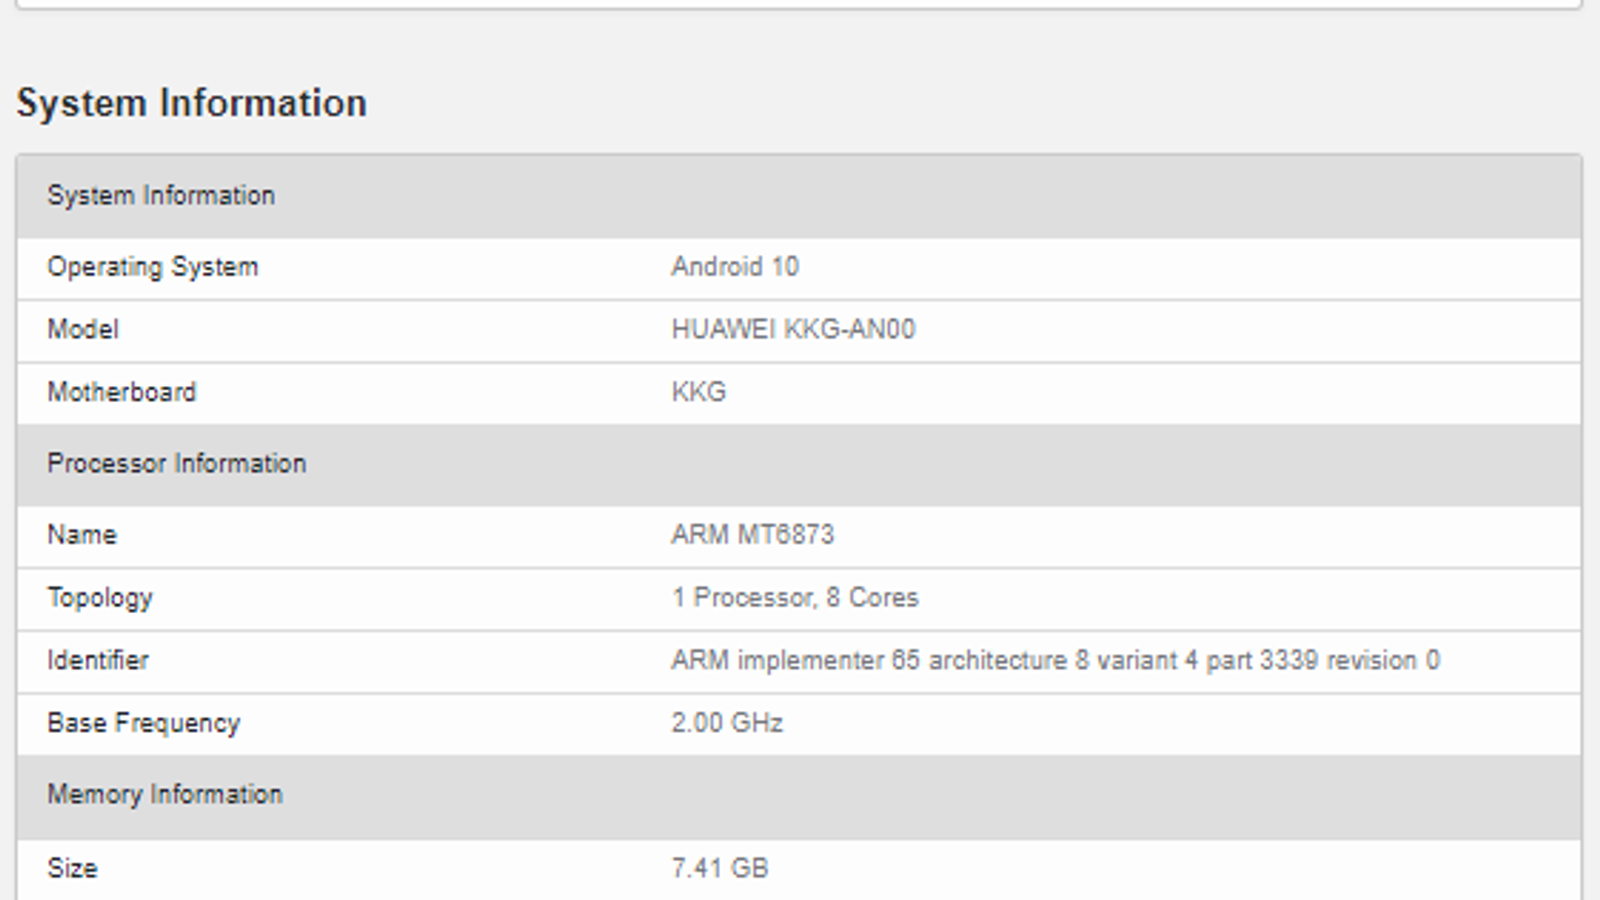Click the Operating System row label
This screenshot has width=1600, height=900.
coord(152,267)
